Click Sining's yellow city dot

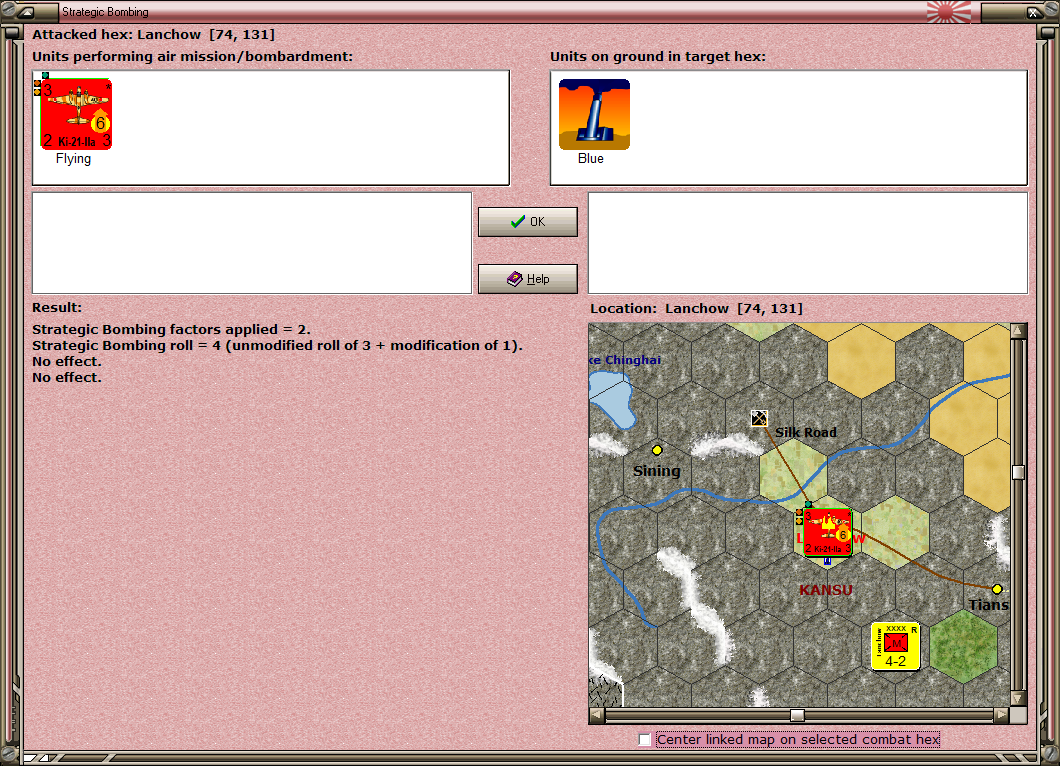point(658,448)
